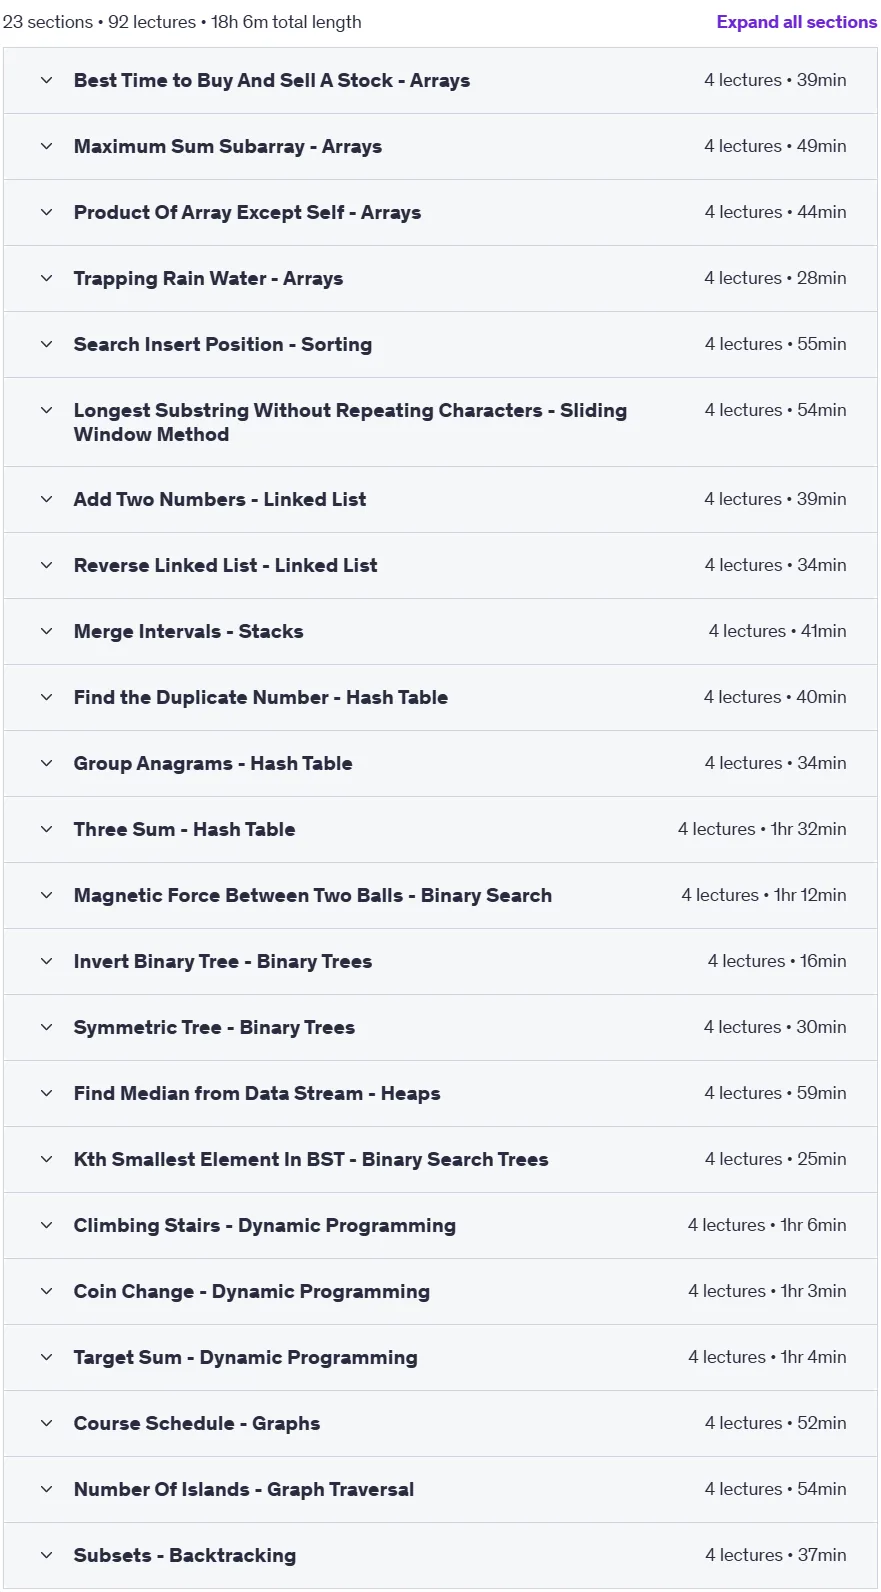
Task: Expand the Maximum Sum Subarray chevron
Action: (46, 146)
